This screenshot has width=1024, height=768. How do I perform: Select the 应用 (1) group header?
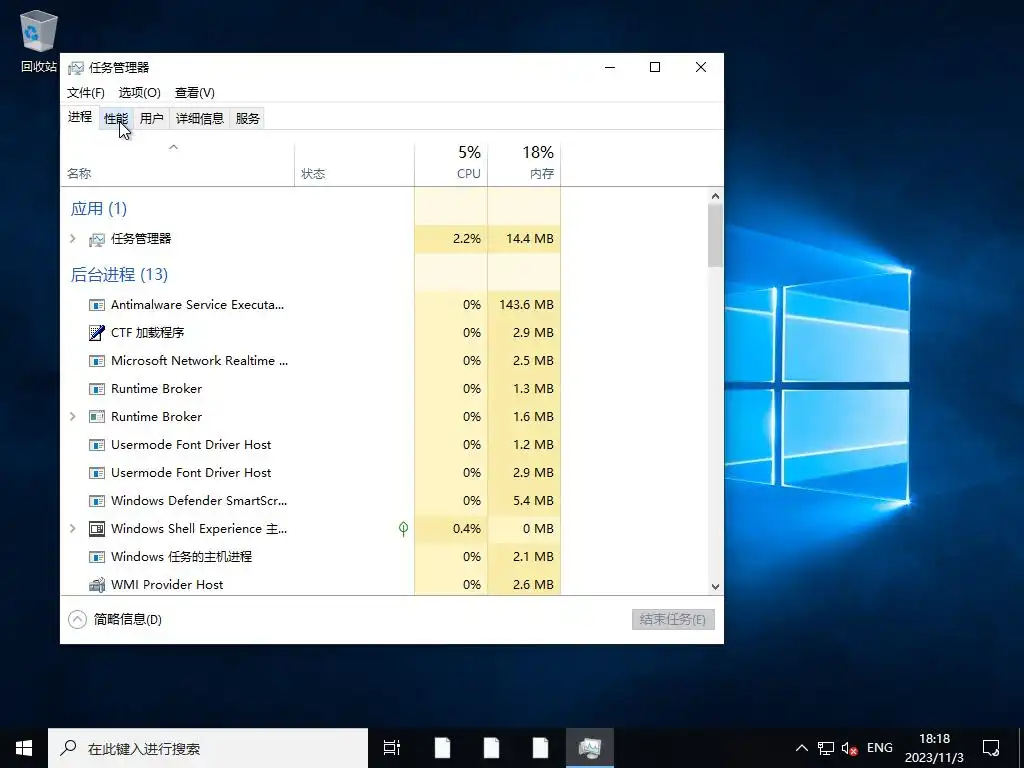99,208
